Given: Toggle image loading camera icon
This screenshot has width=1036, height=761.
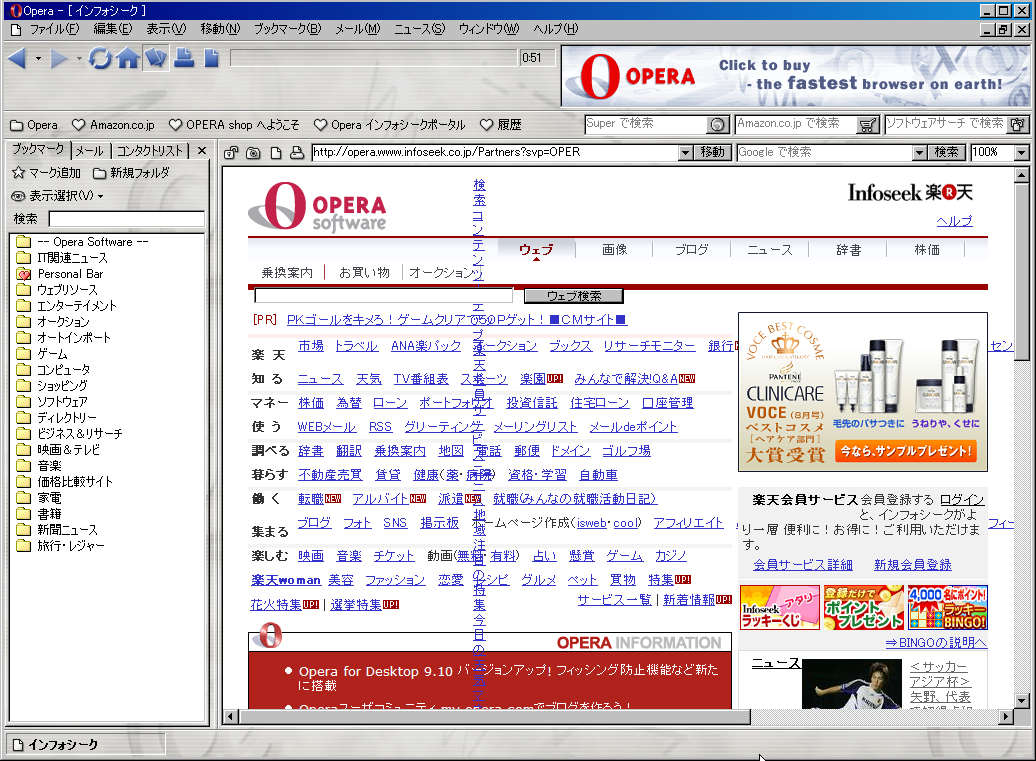Looking at the screenshot, I should click(x=253, y=153).
